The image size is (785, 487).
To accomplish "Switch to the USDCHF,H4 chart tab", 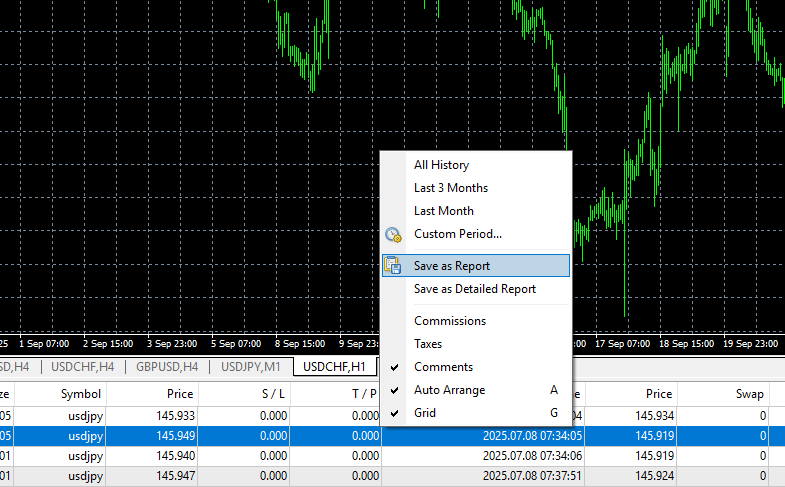I will [83, 367].
